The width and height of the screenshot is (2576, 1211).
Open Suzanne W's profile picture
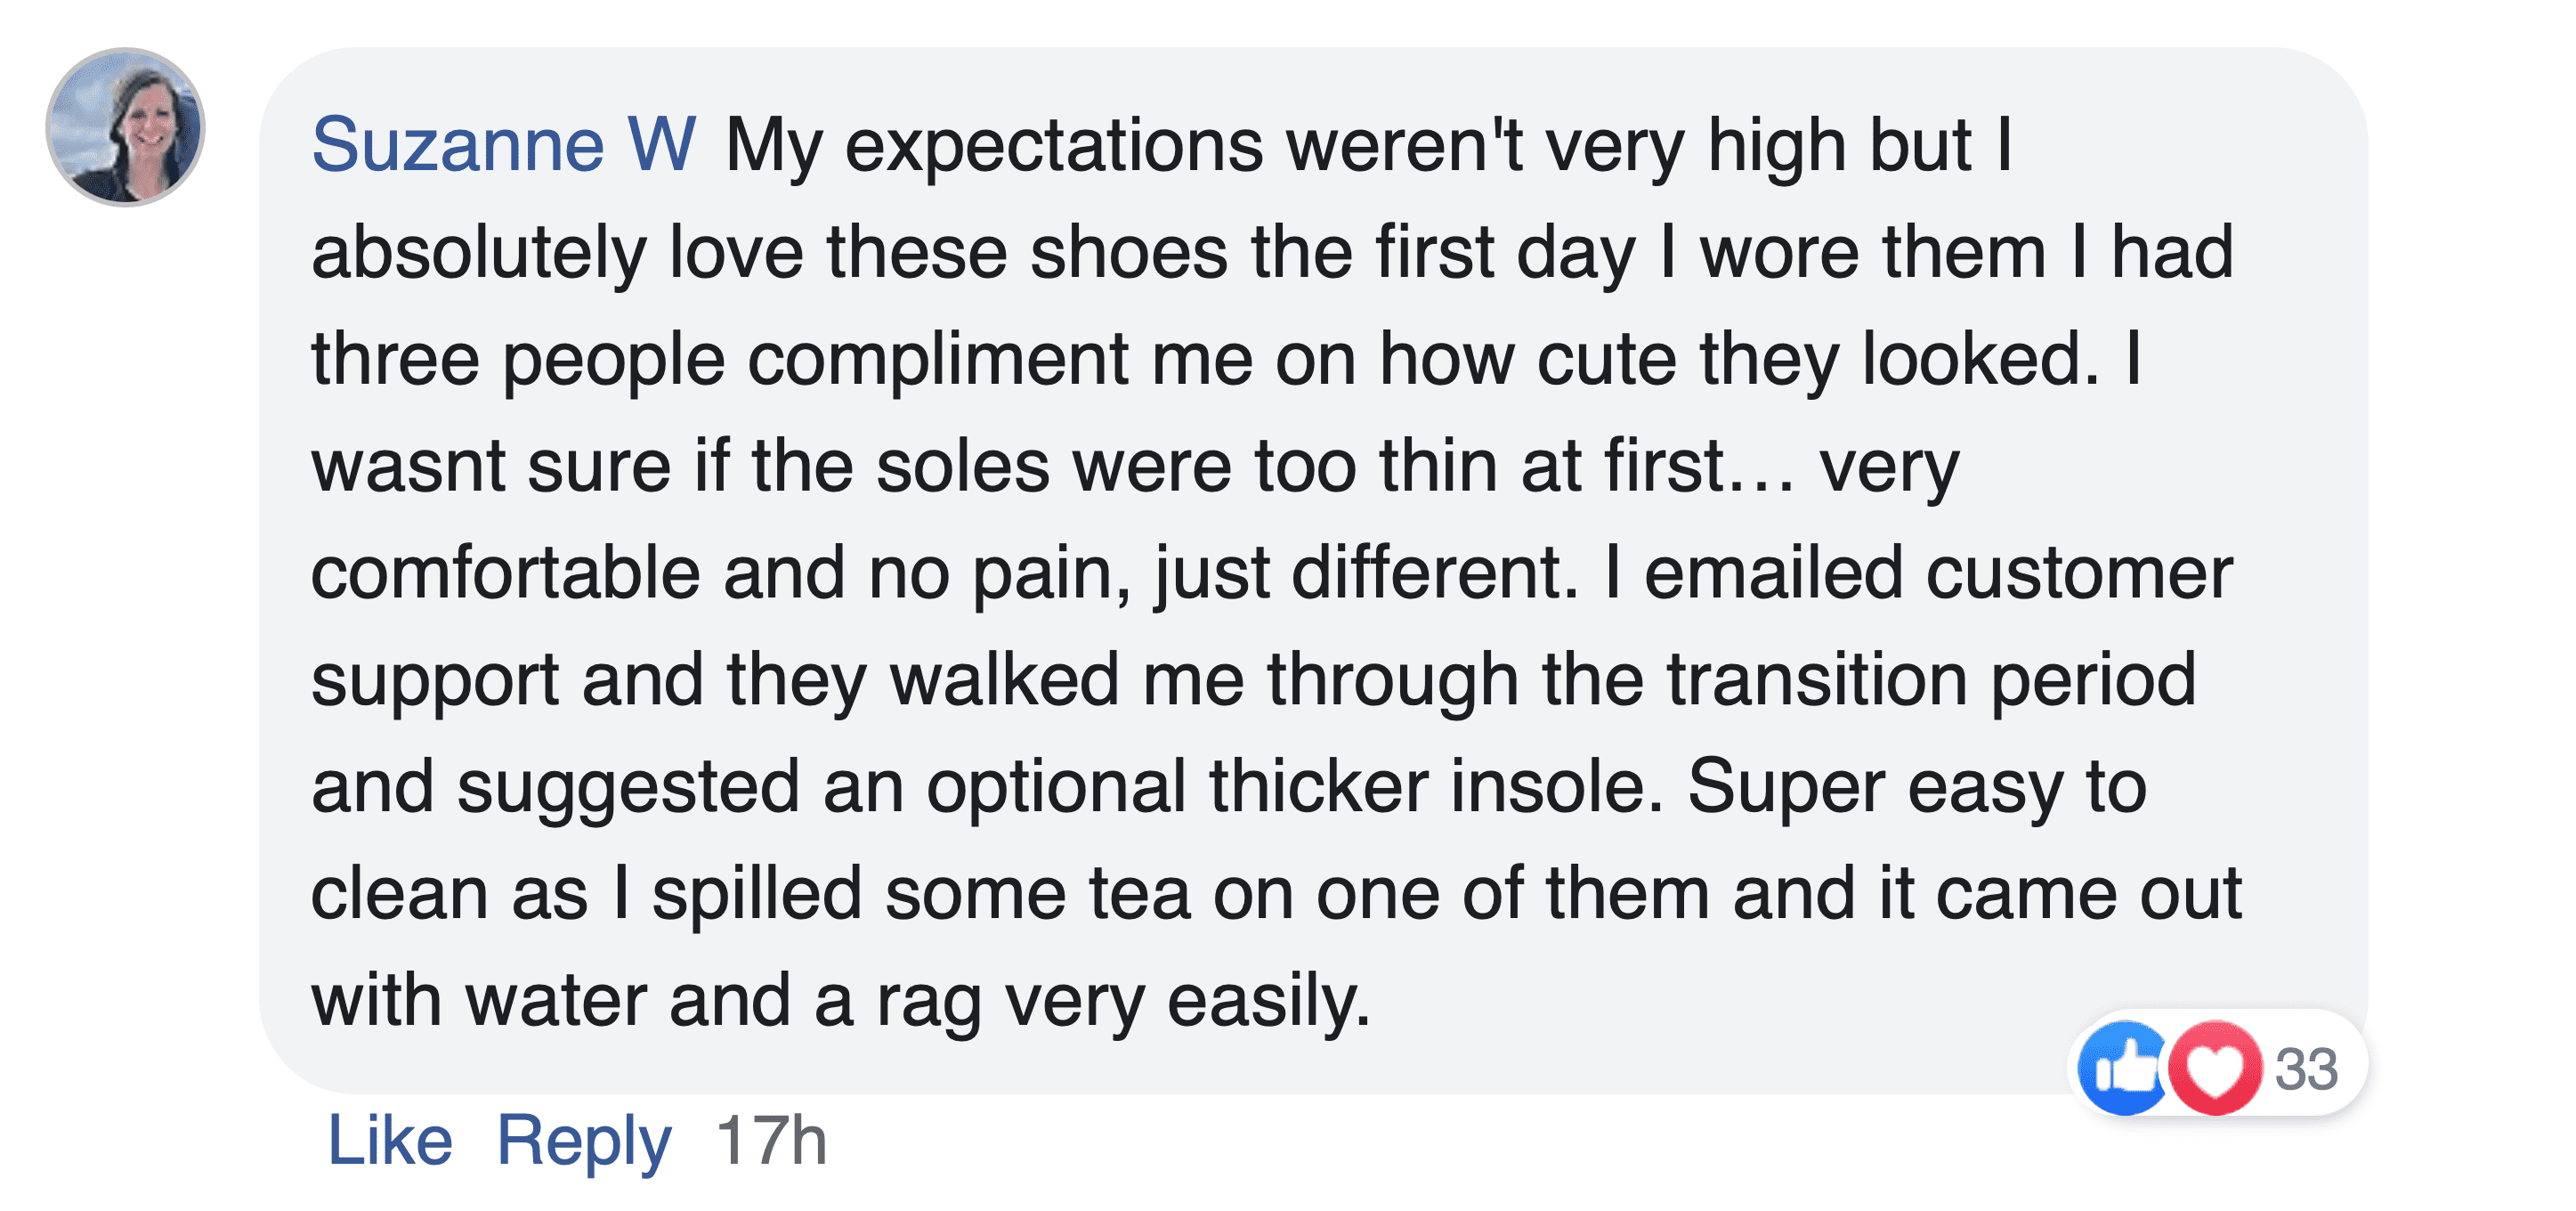pyautogui.click(x=125, y=127)
